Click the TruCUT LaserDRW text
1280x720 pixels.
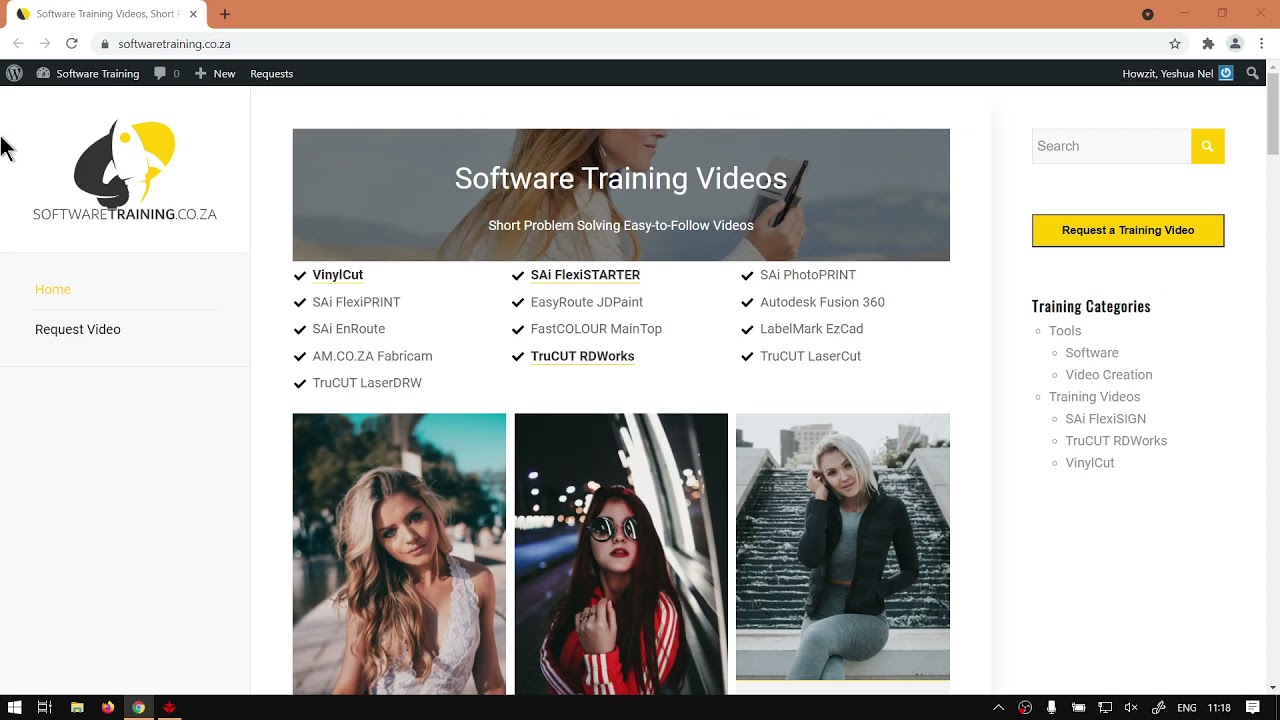tap(367, 383)
